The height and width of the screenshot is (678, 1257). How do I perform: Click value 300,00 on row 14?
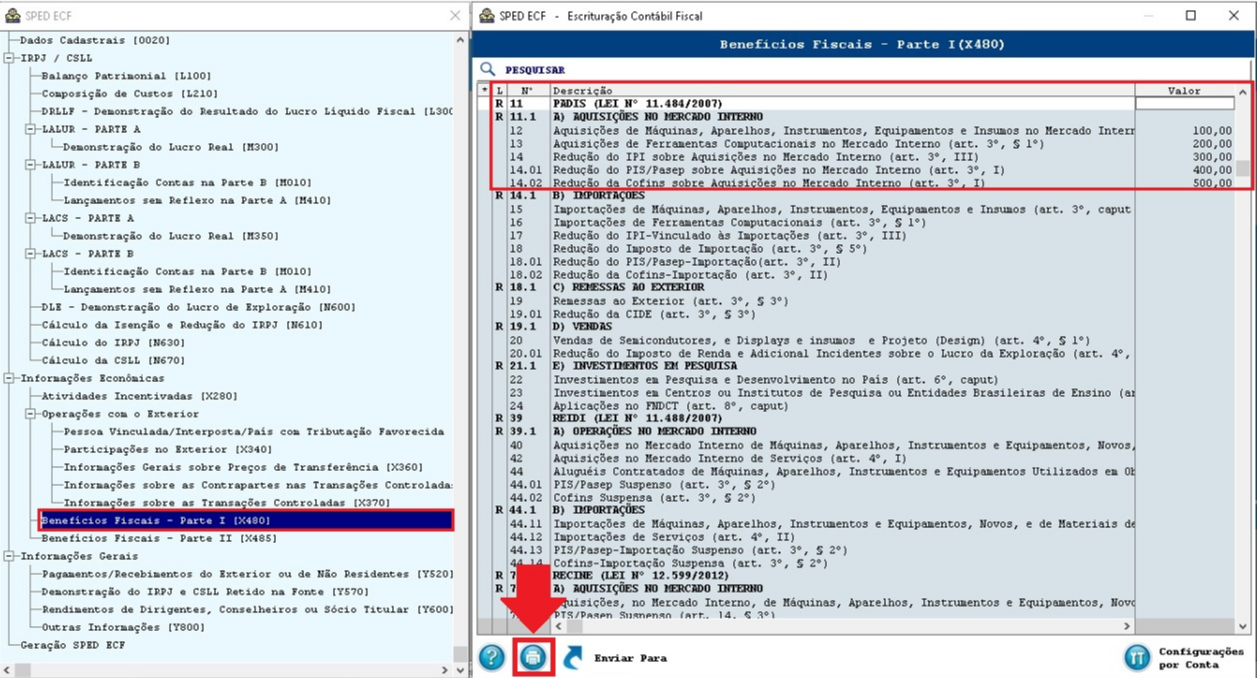coord(1212,157)
